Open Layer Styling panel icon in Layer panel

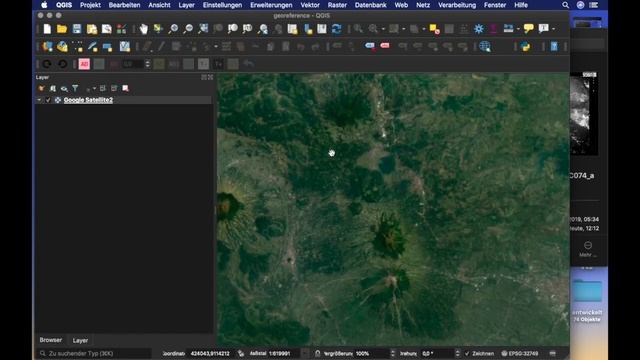pos(41,88)
